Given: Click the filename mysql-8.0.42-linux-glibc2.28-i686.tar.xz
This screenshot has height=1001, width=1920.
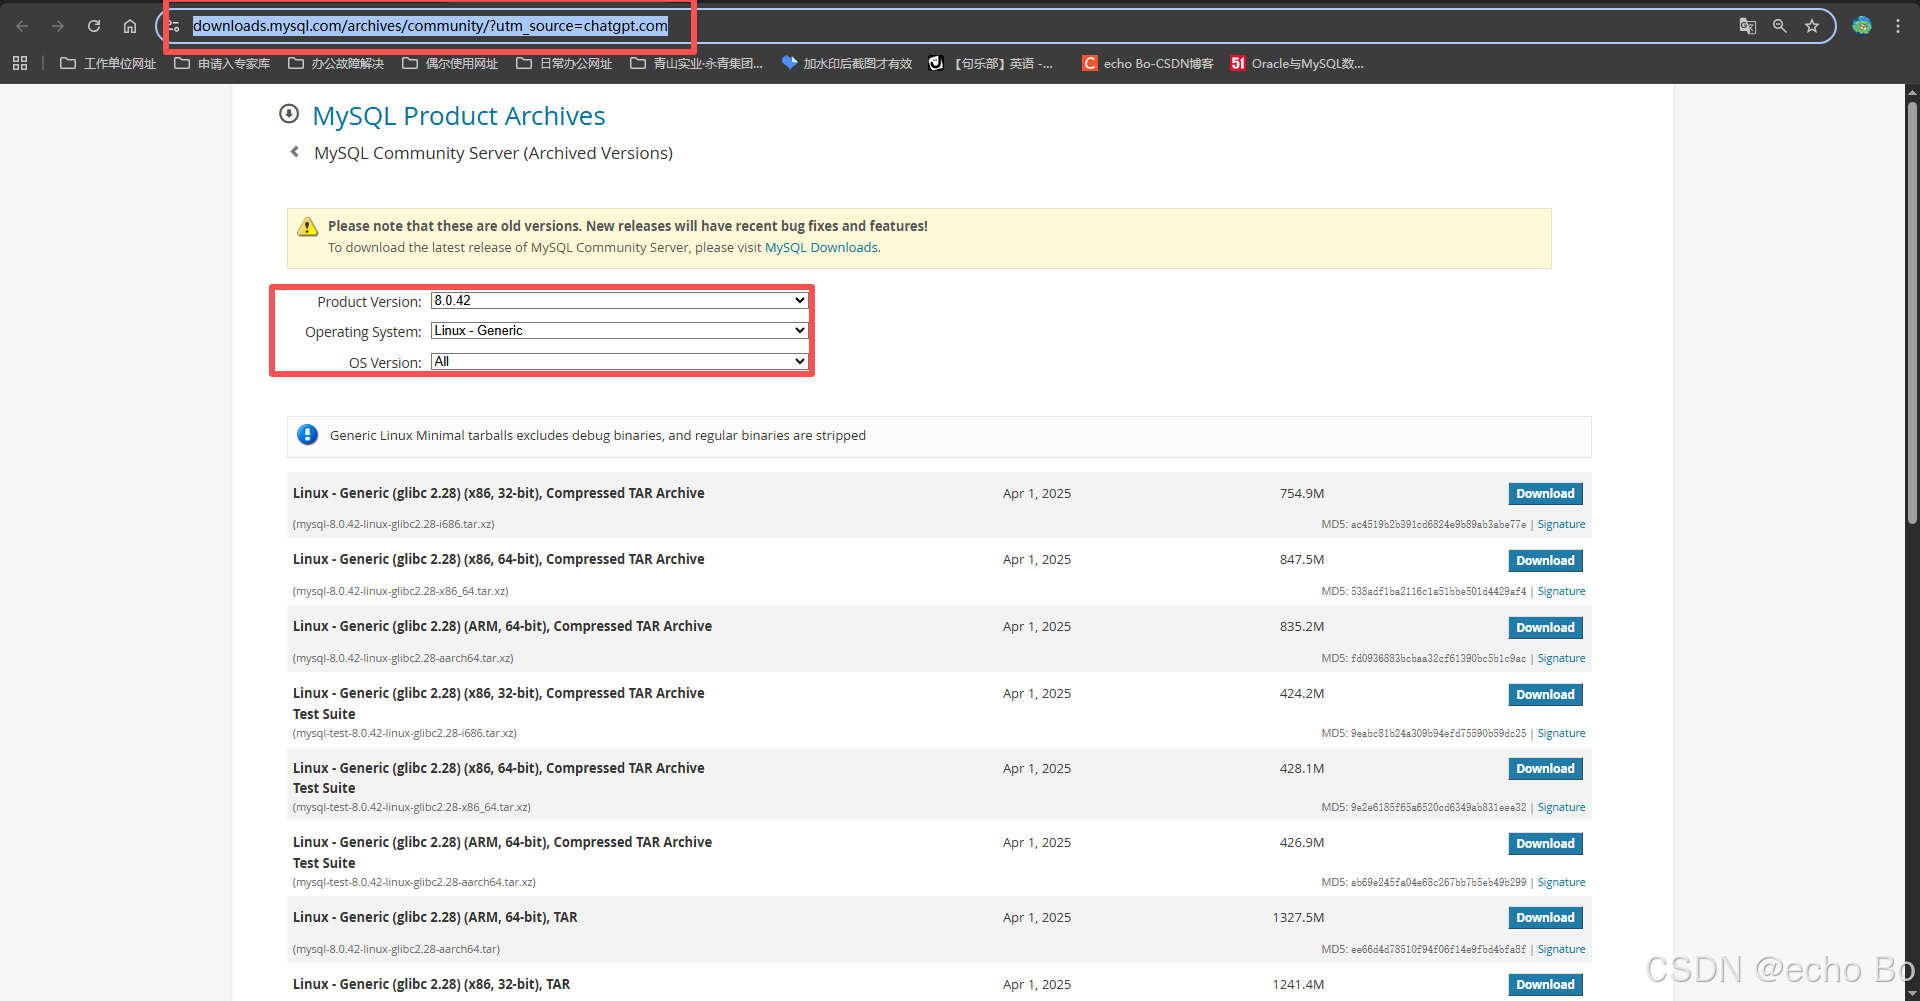Looking at the screenshot, I should click(393, 524).
